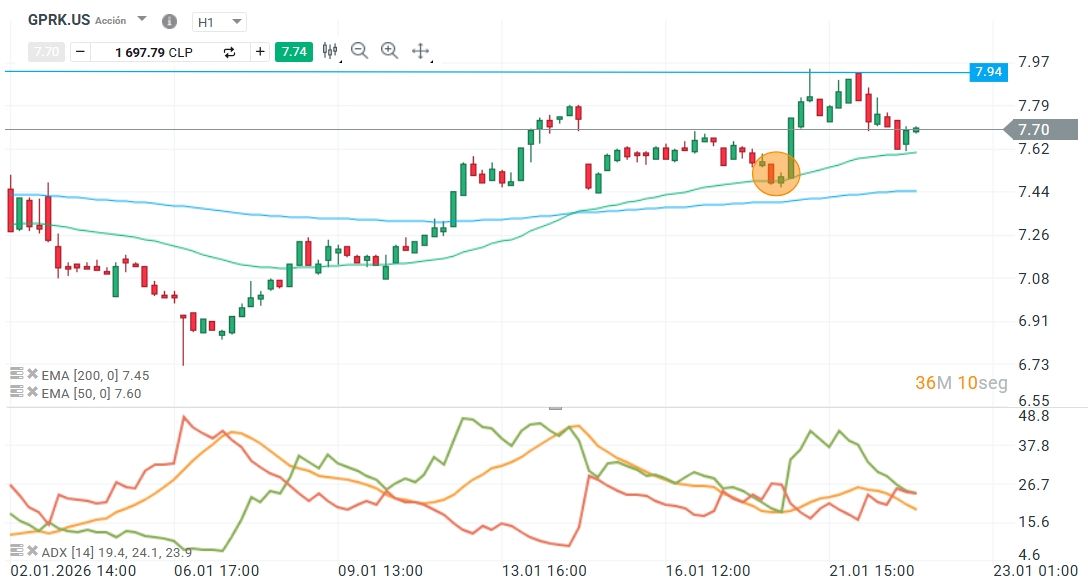
Task: Expand the GPRK.US symbol dropdown arrow
Action: 141,20
